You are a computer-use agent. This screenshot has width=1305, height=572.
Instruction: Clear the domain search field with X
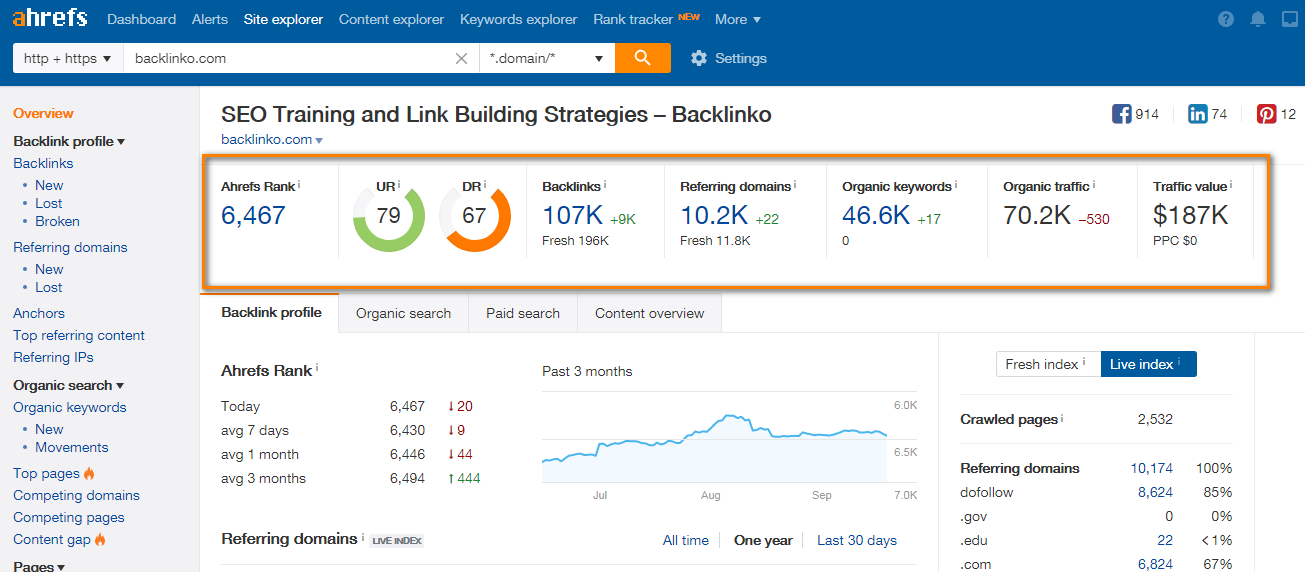461,58
